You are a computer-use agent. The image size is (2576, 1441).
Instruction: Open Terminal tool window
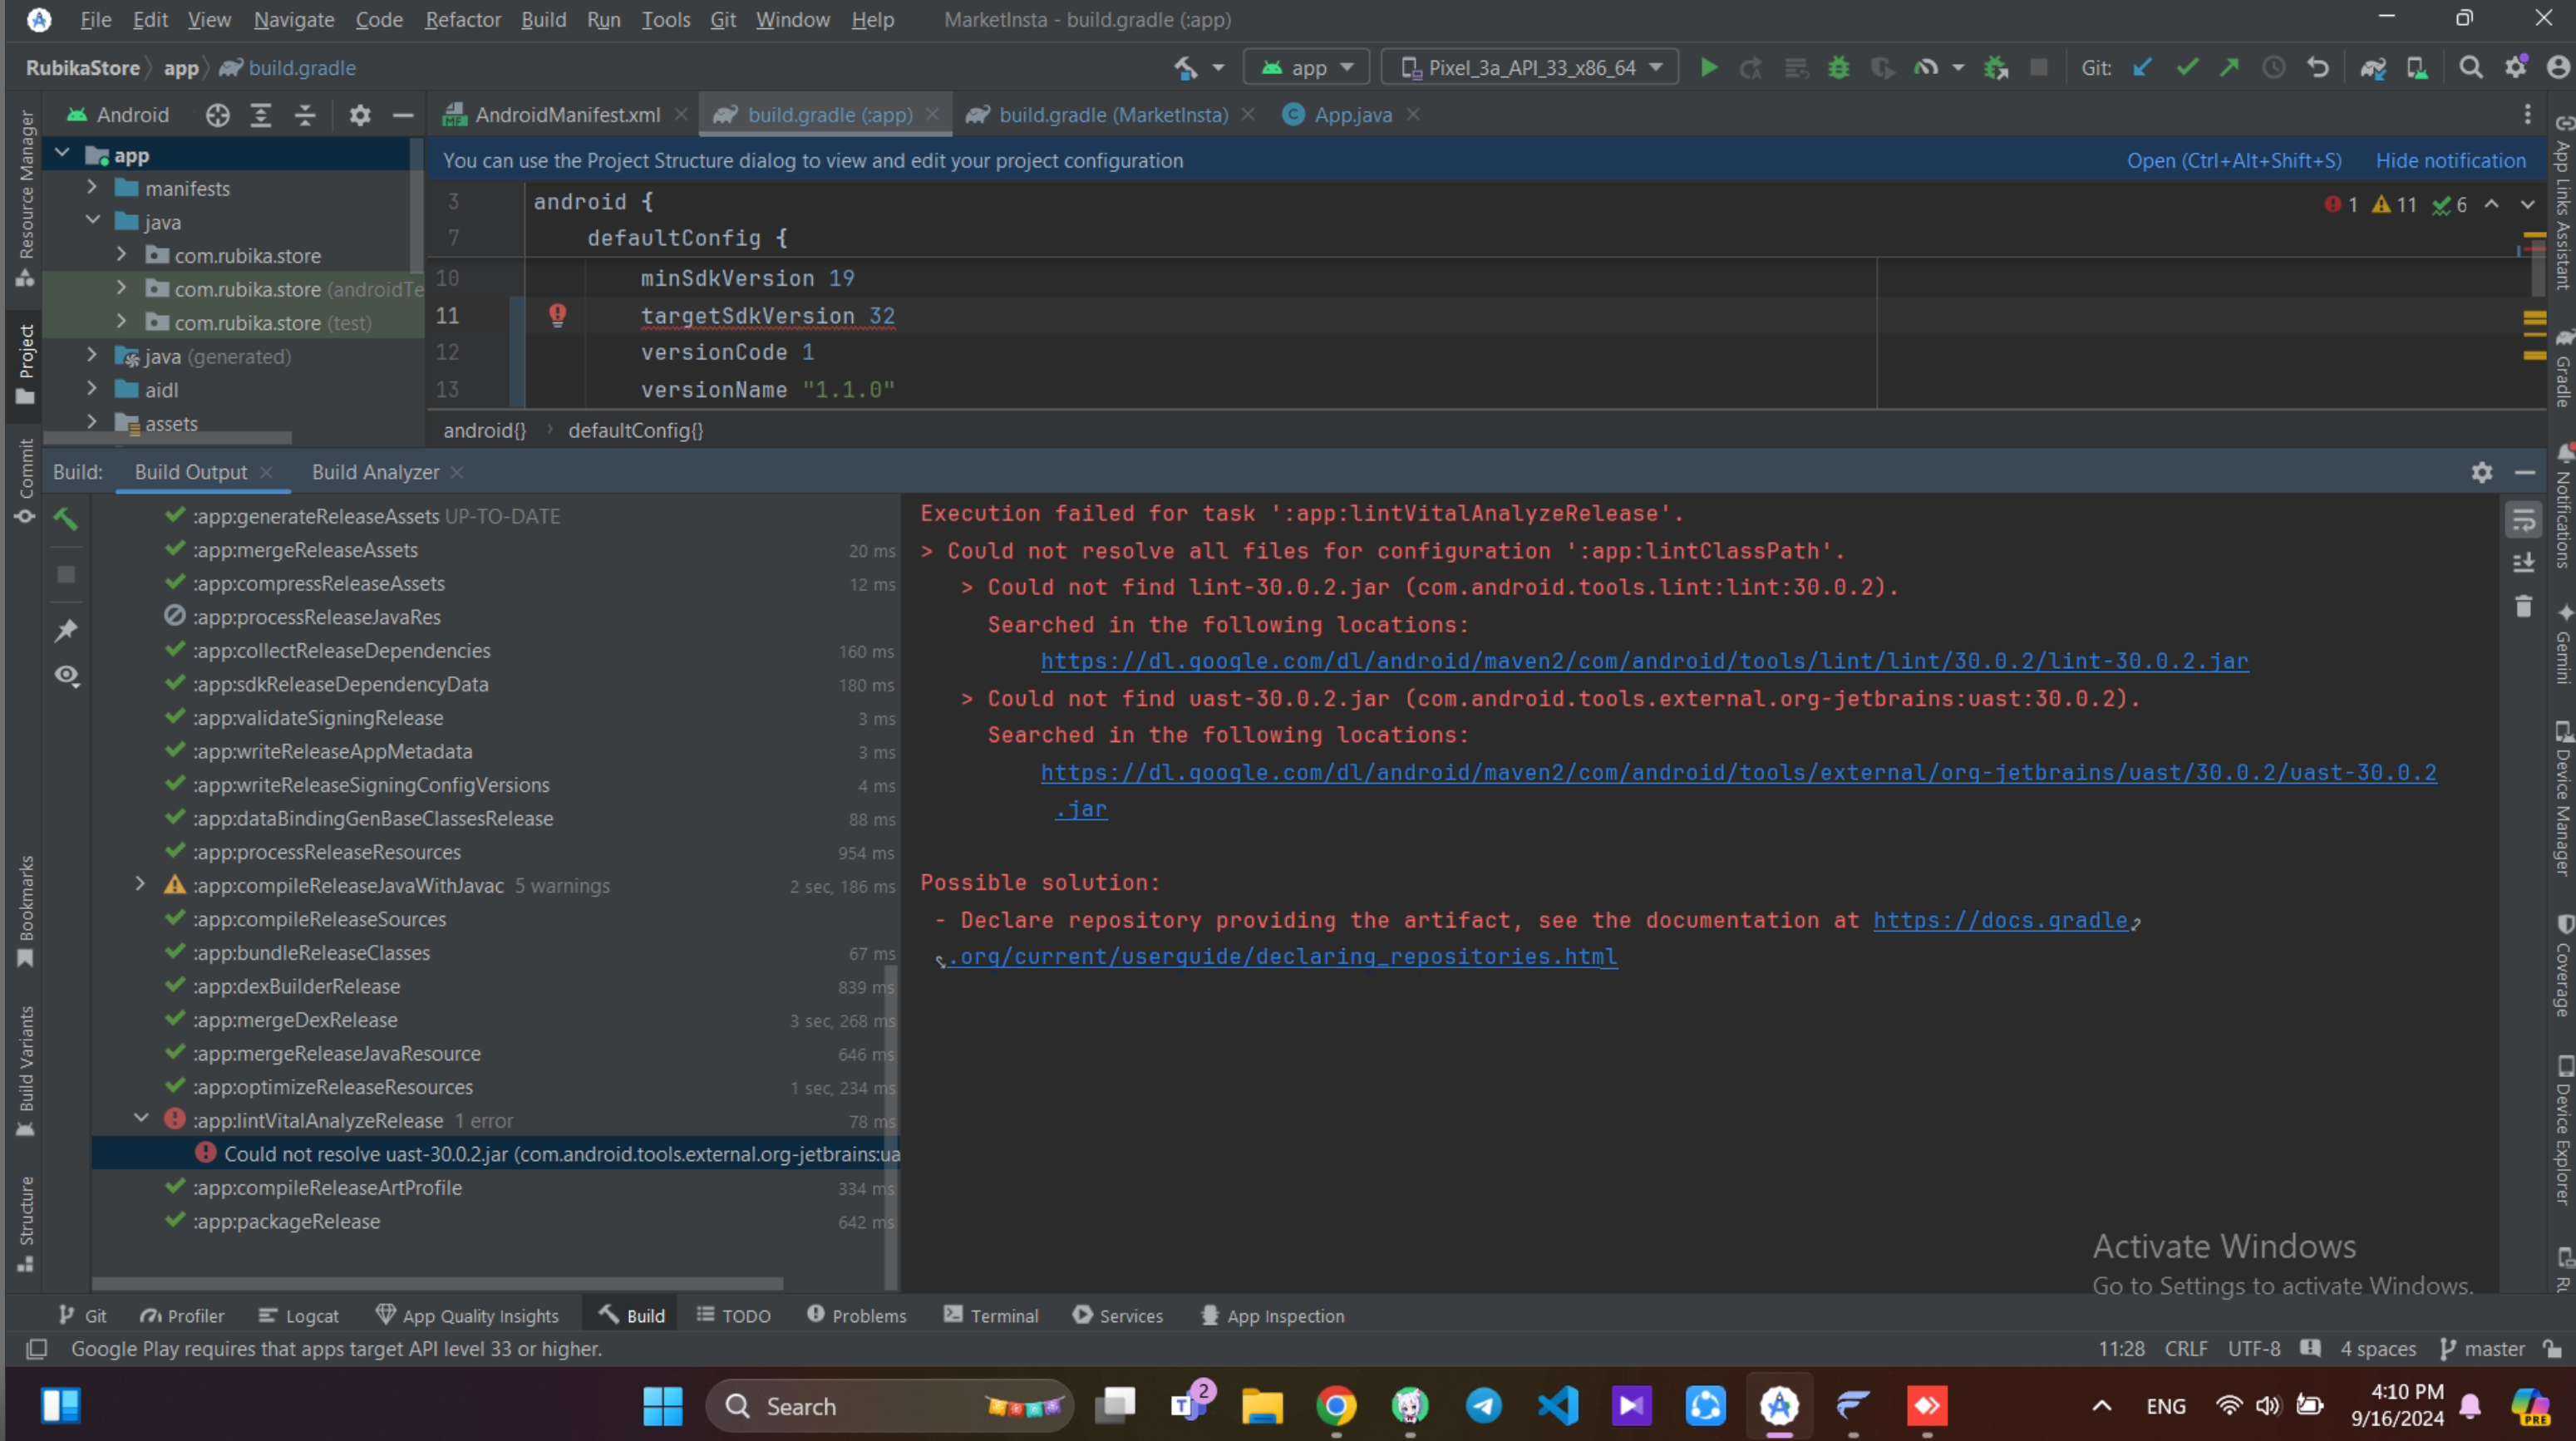tap(990, 1316)
